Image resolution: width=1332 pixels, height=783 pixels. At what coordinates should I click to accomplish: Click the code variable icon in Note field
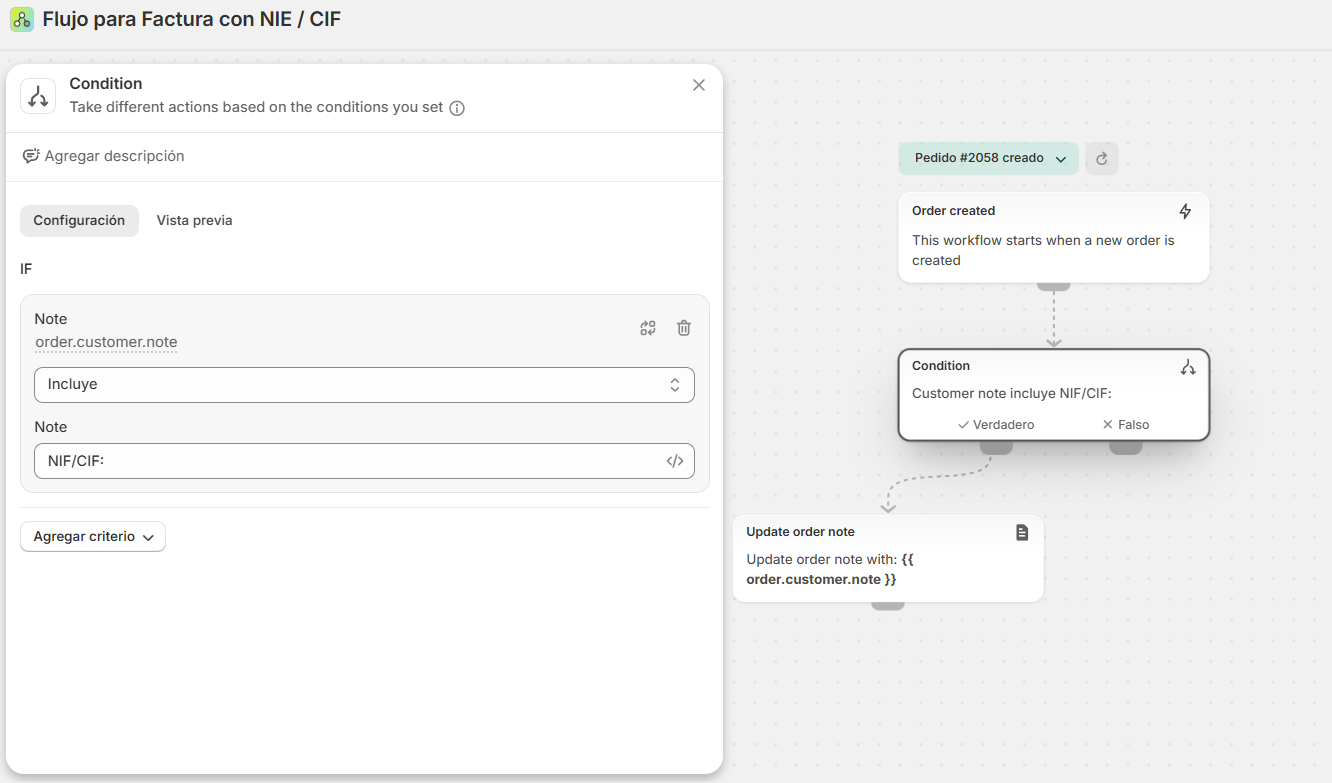pos(675,461)
